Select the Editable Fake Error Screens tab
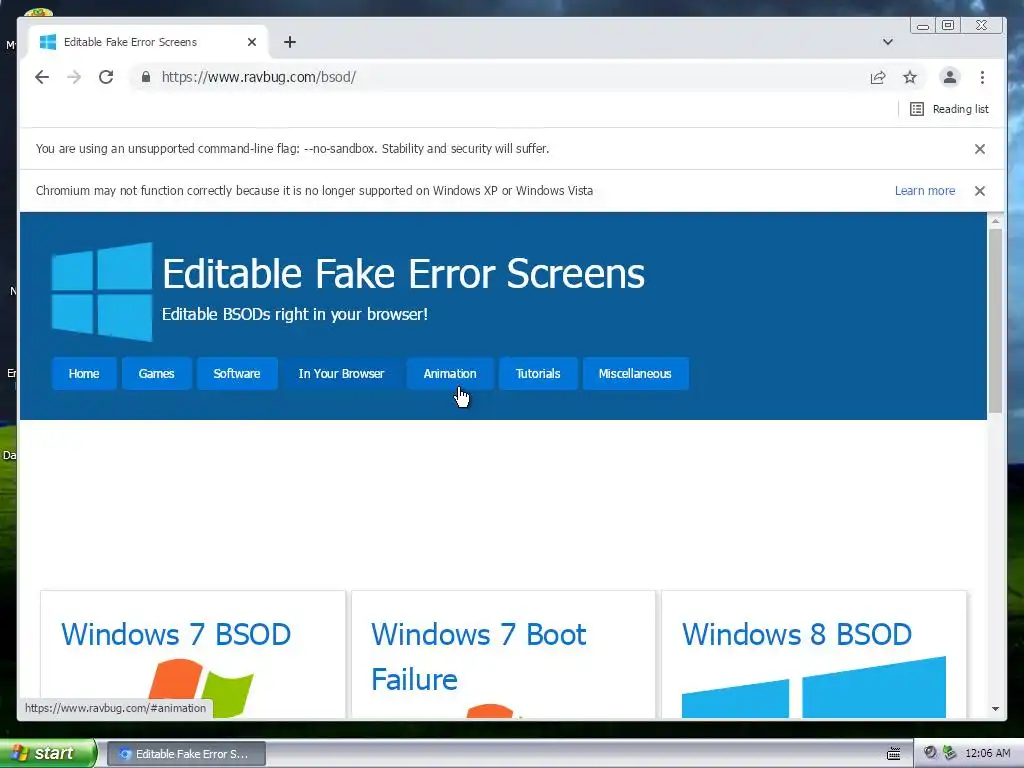 [148, 42]
